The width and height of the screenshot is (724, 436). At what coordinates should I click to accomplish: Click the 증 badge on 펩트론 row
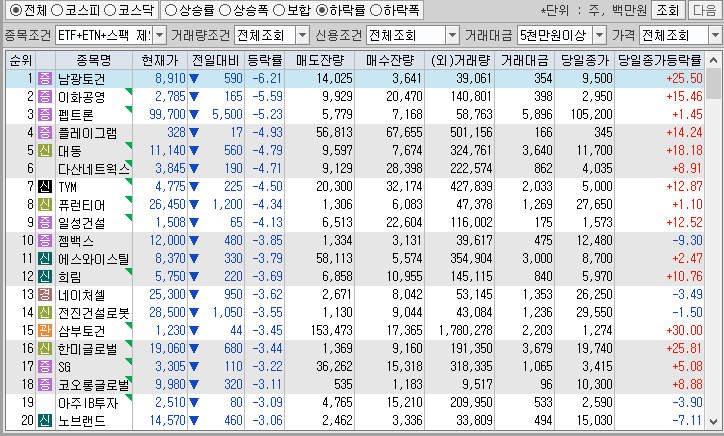(45, 115)
